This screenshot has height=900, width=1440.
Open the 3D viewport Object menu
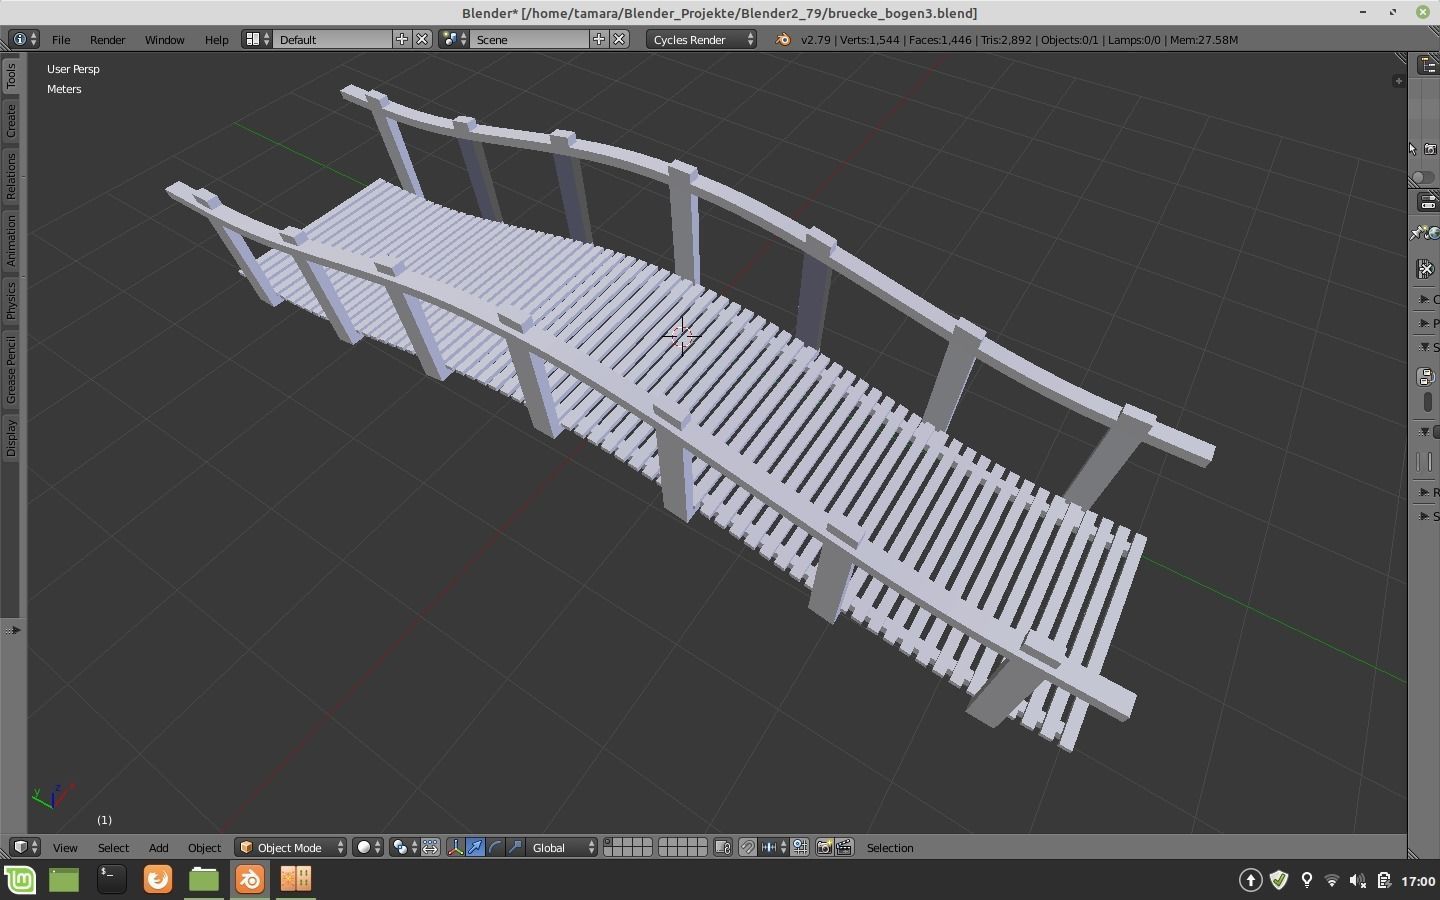[x=204, y=847]
